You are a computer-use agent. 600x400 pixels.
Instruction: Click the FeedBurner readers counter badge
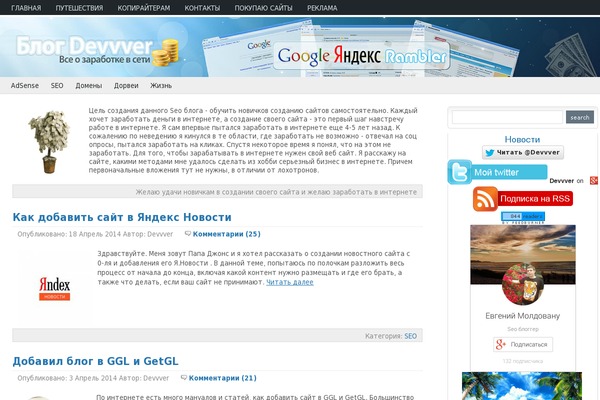tap(523, 218)
